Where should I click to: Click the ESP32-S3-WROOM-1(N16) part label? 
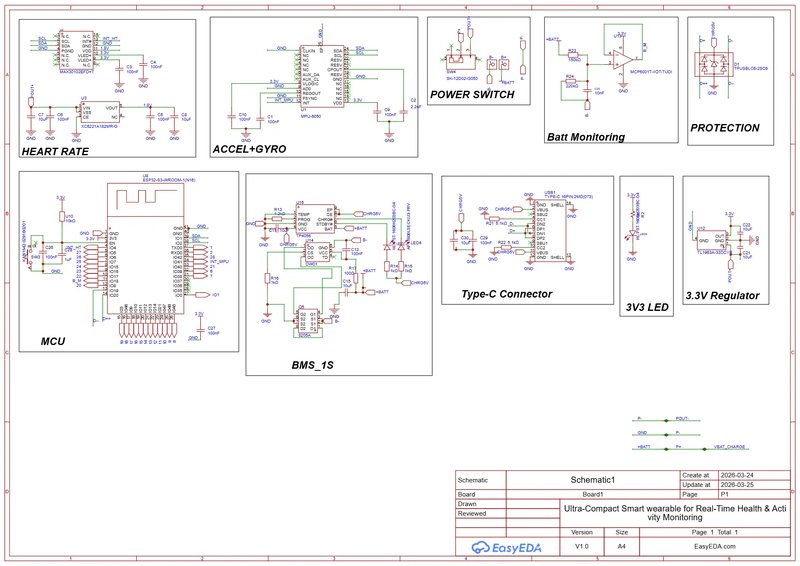tap(168, 180)
